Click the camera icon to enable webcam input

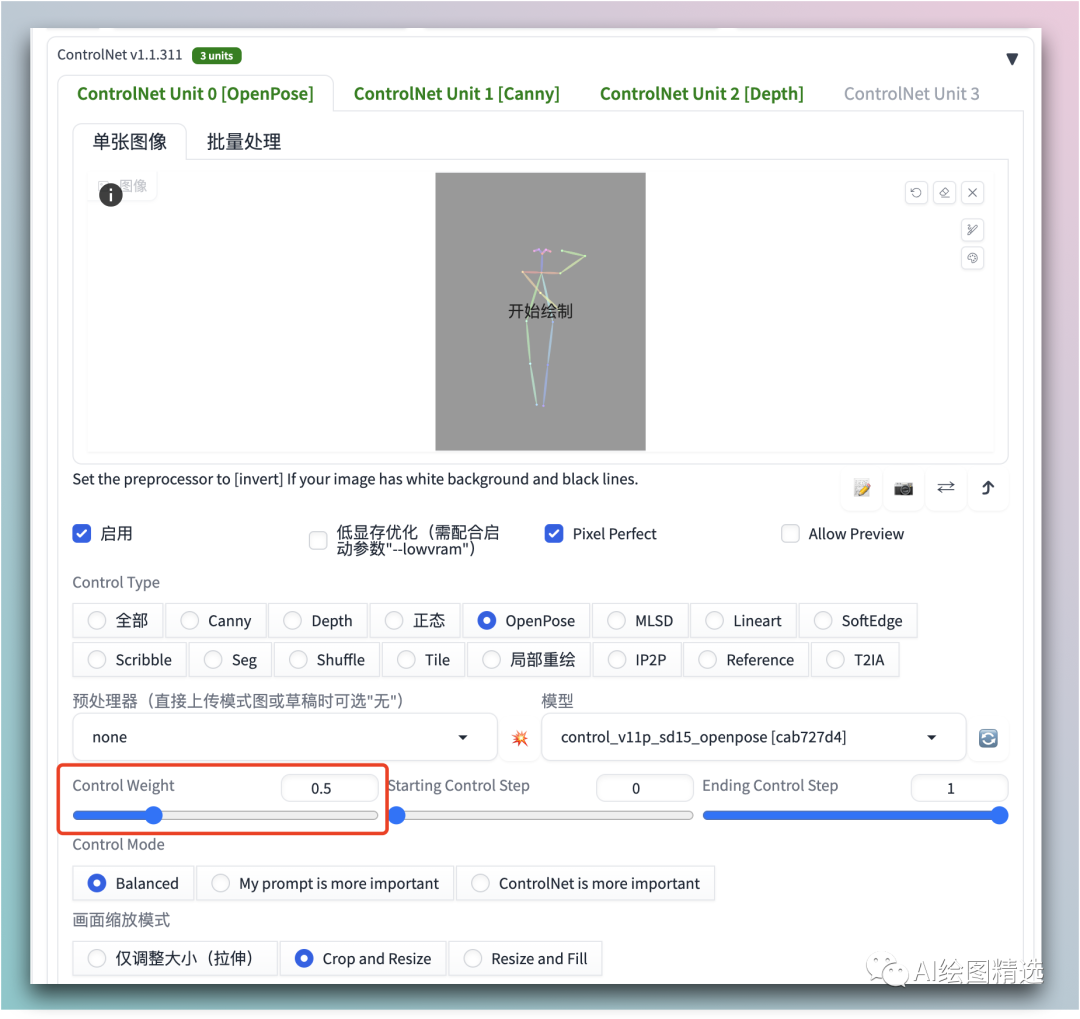pyautogui.click(x=903, y=489)
